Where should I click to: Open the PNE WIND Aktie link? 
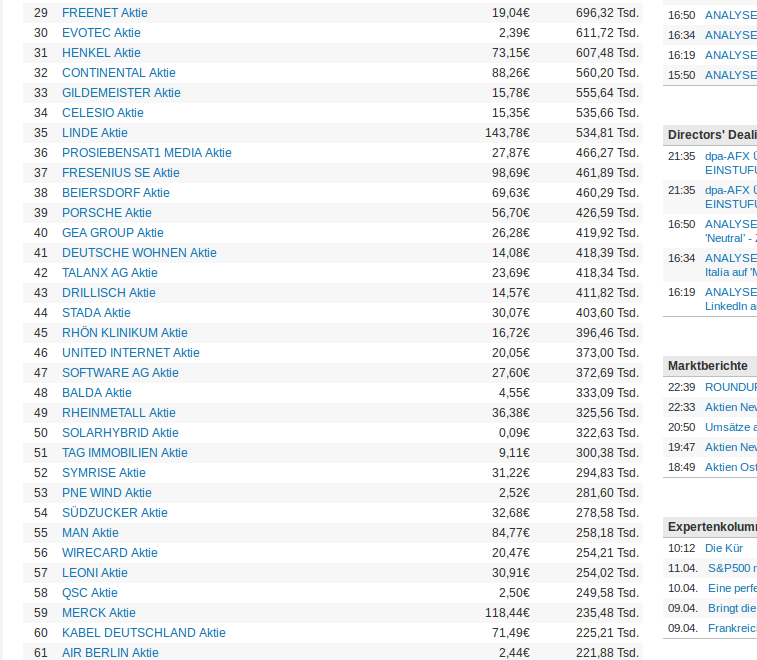[x=107, y=493]
